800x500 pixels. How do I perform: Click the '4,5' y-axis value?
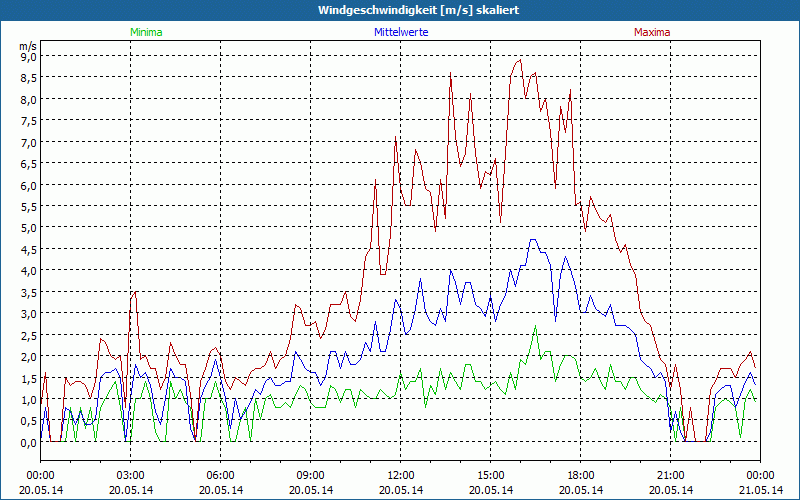tap(29, 249)
